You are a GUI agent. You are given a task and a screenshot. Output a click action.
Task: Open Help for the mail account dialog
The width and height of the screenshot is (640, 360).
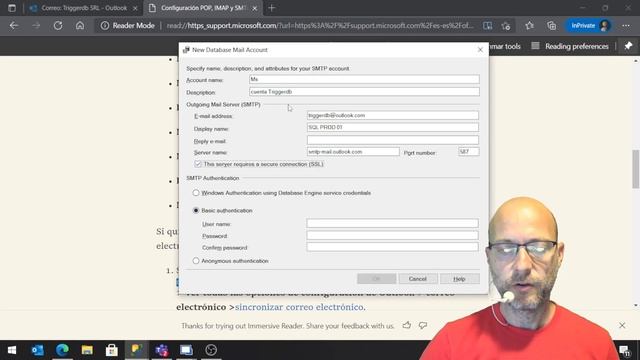pyautogui.click(x=460, y=279)
